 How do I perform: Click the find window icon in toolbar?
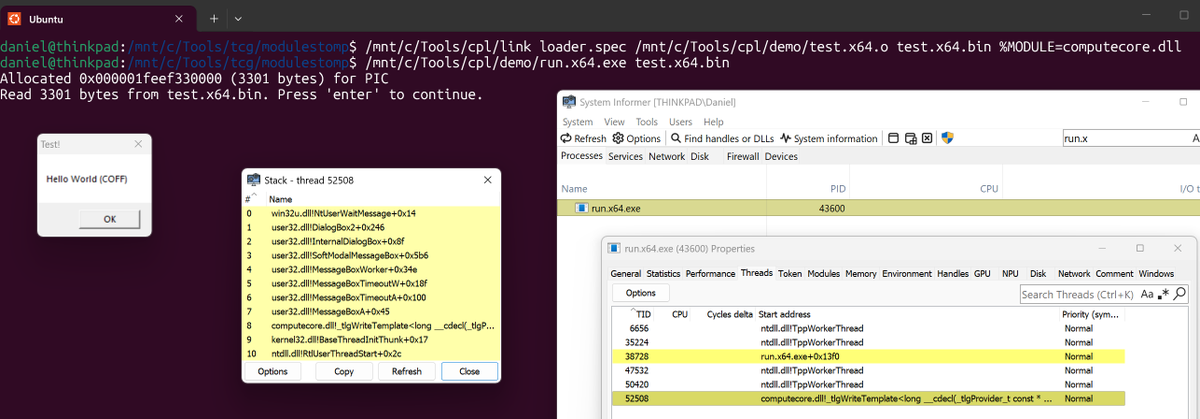tap(894, 138)
